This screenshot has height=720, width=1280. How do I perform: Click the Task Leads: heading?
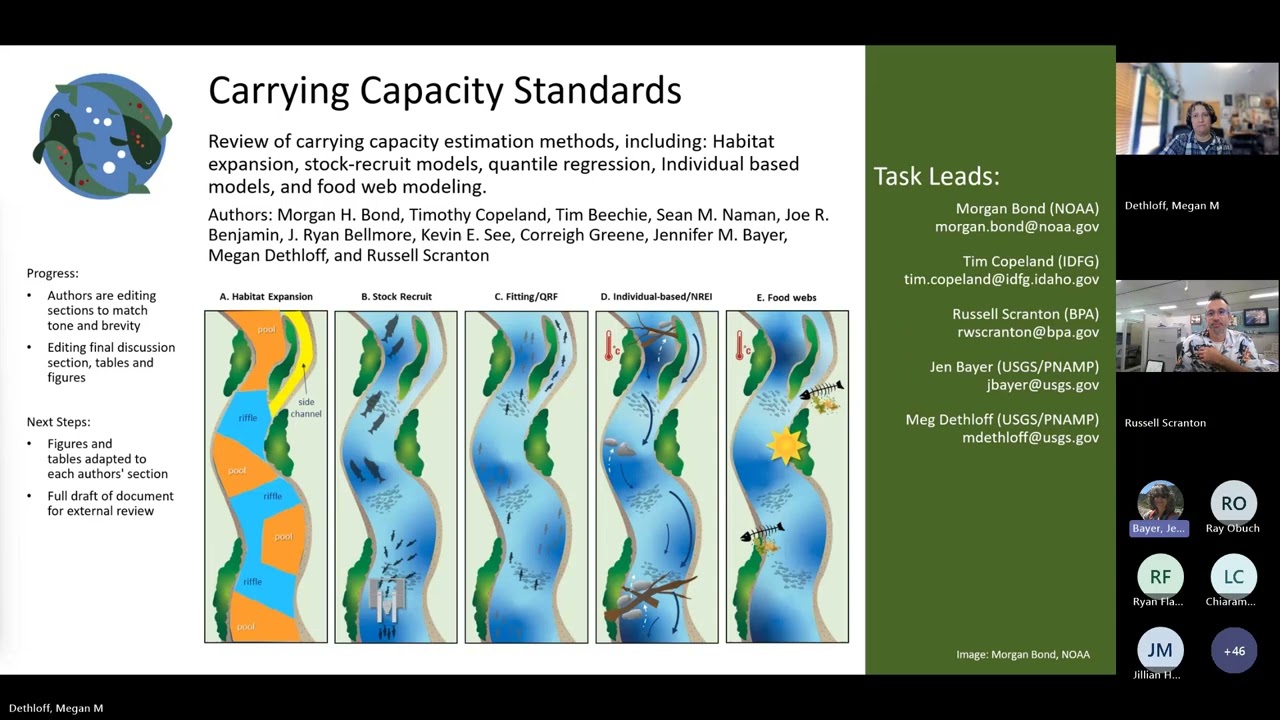click(x=937, y=177)
